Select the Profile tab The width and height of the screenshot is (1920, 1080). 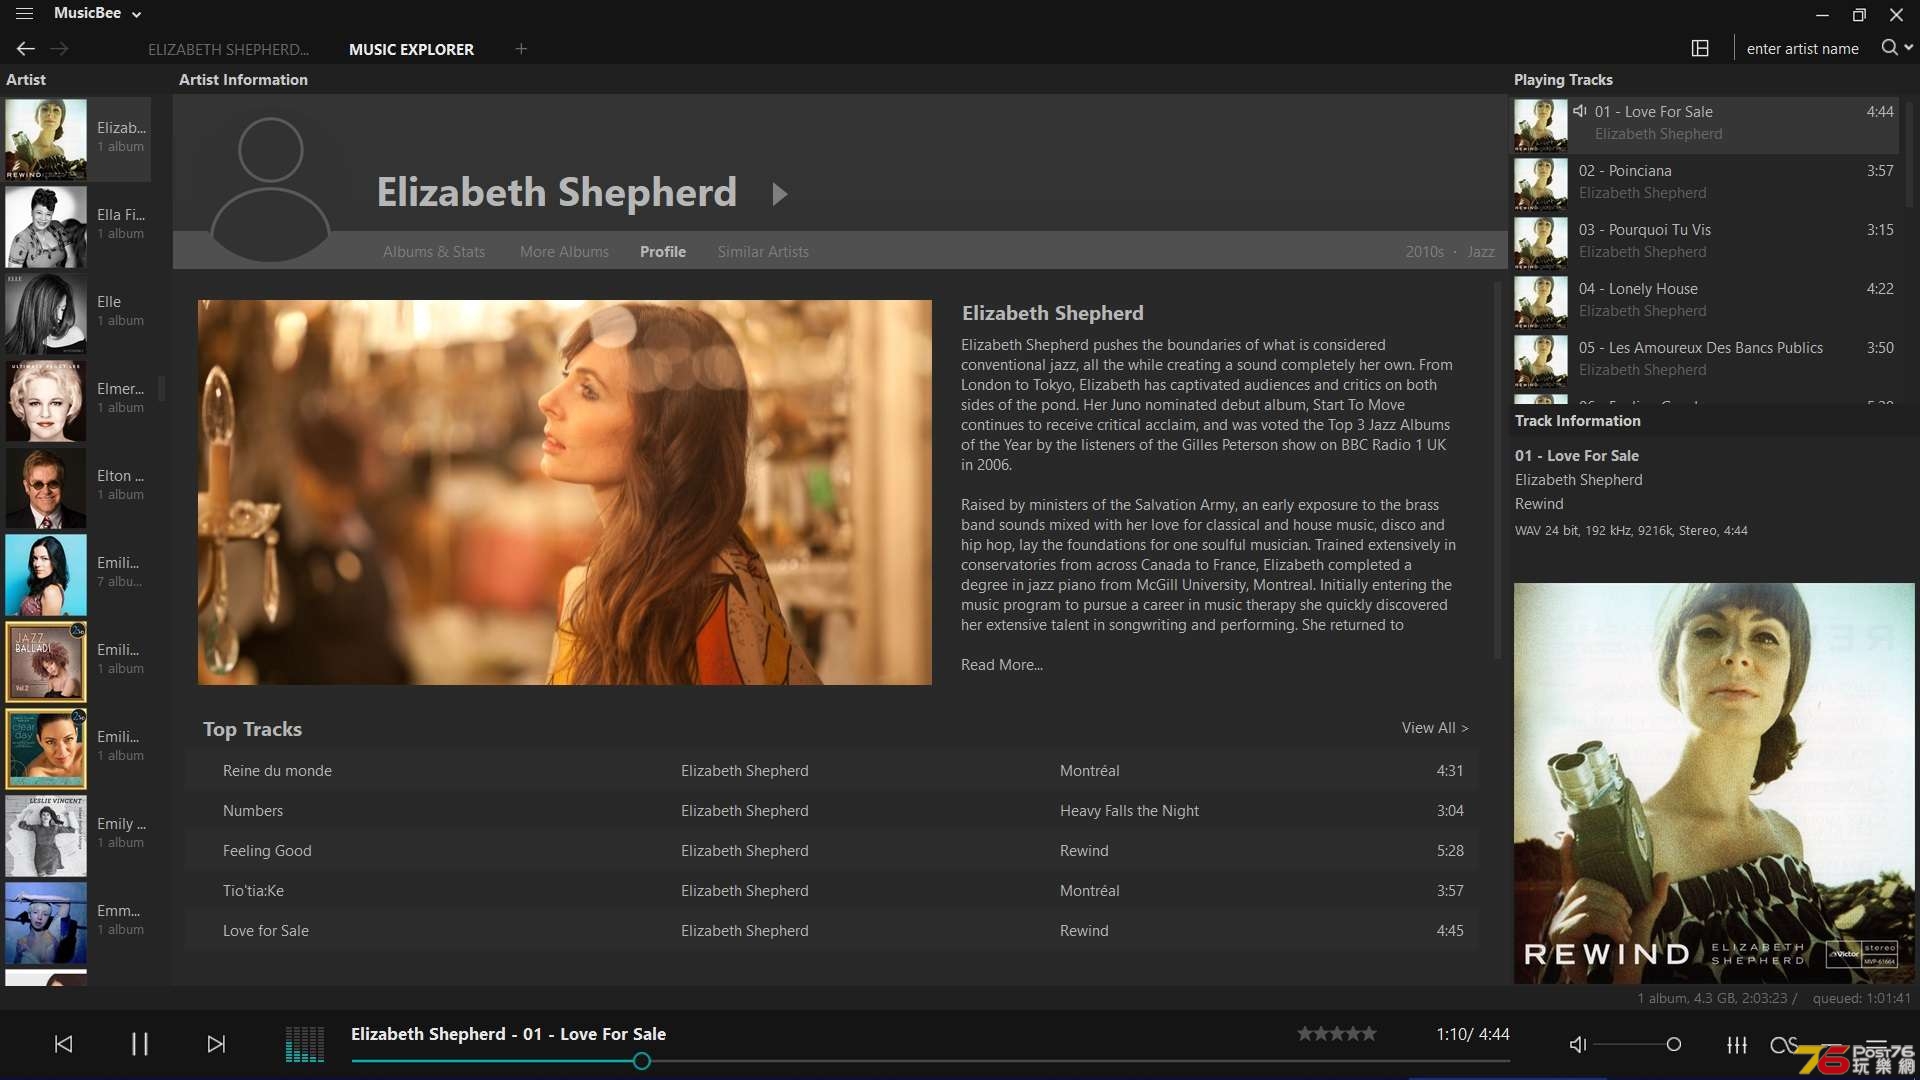[663, 252]
